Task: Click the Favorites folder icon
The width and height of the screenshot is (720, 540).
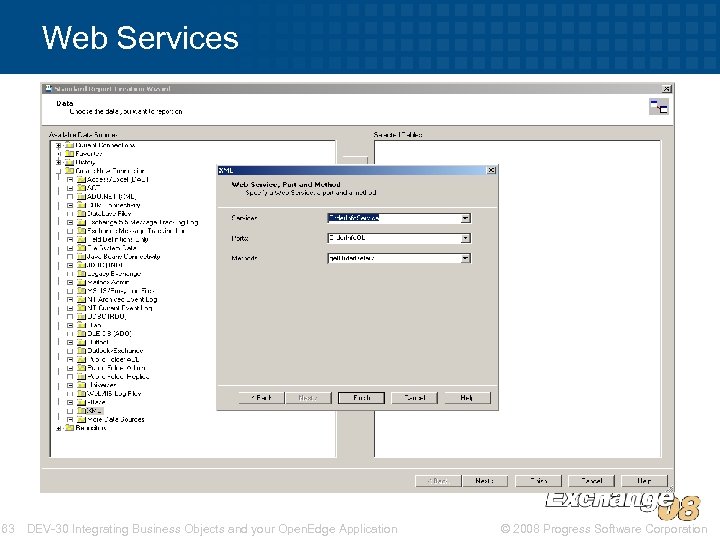Action: pos(70,154)
